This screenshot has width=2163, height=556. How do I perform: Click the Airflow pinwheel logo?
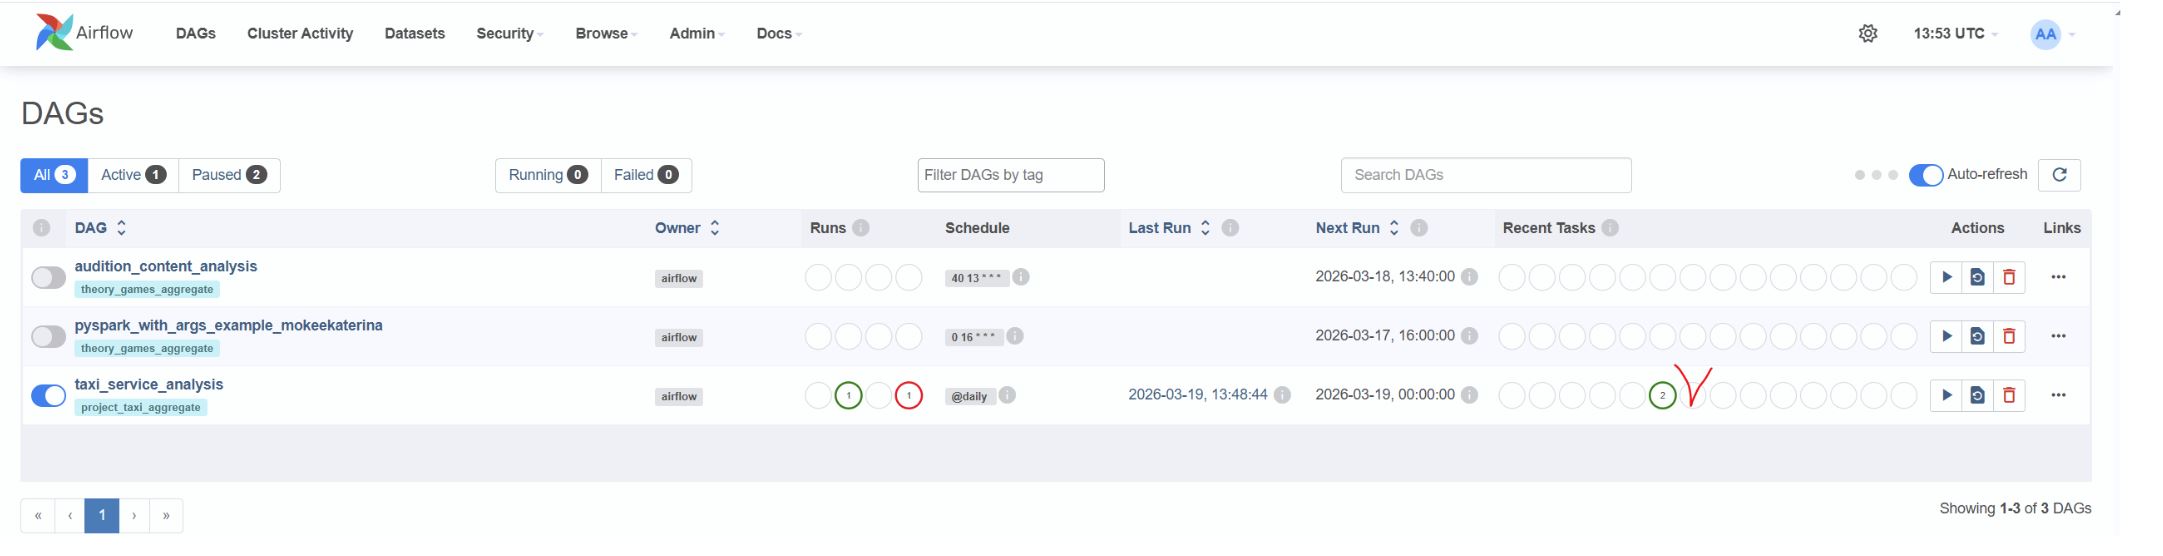[54, 33]
